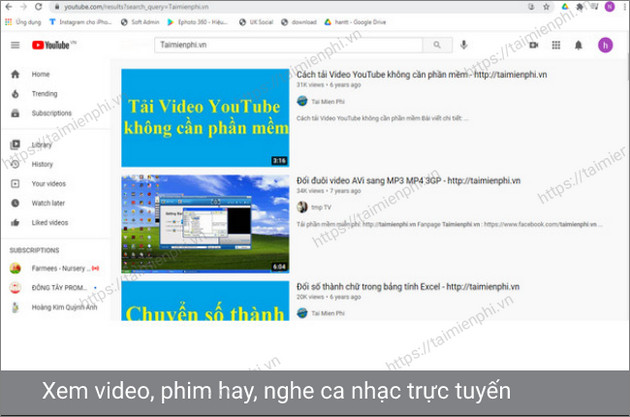Open the title 'Đổi đuôi video AVI sang MP3 MP4 3GP'
Screen dimensions: 630x417
click(x=408, y=181)
